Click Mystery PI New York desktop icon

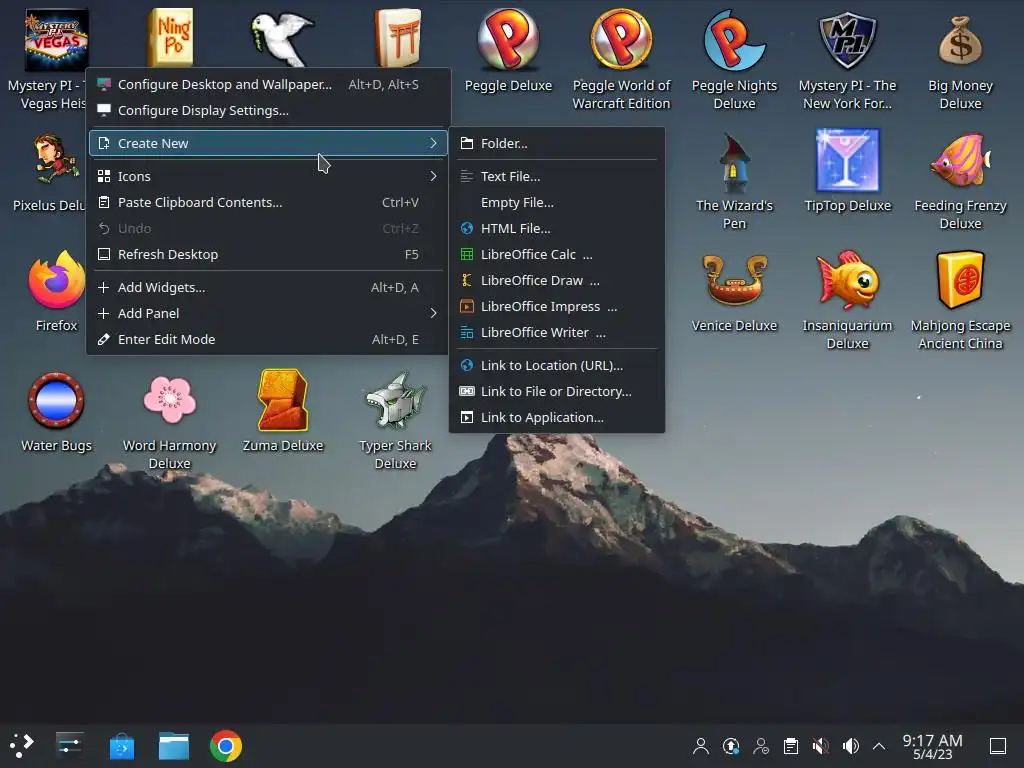[x=847, y=40]
